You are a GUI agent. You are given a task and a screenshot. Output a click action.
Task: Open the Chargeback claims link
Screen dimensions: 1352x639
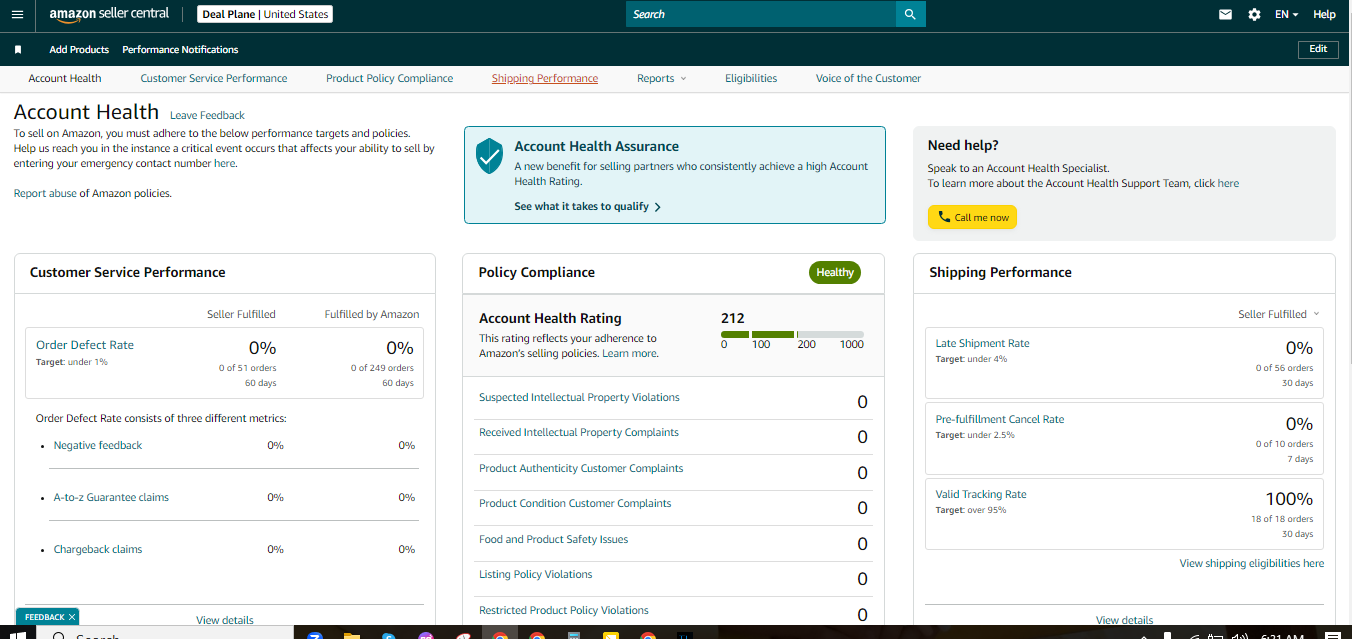click(98, 549)
